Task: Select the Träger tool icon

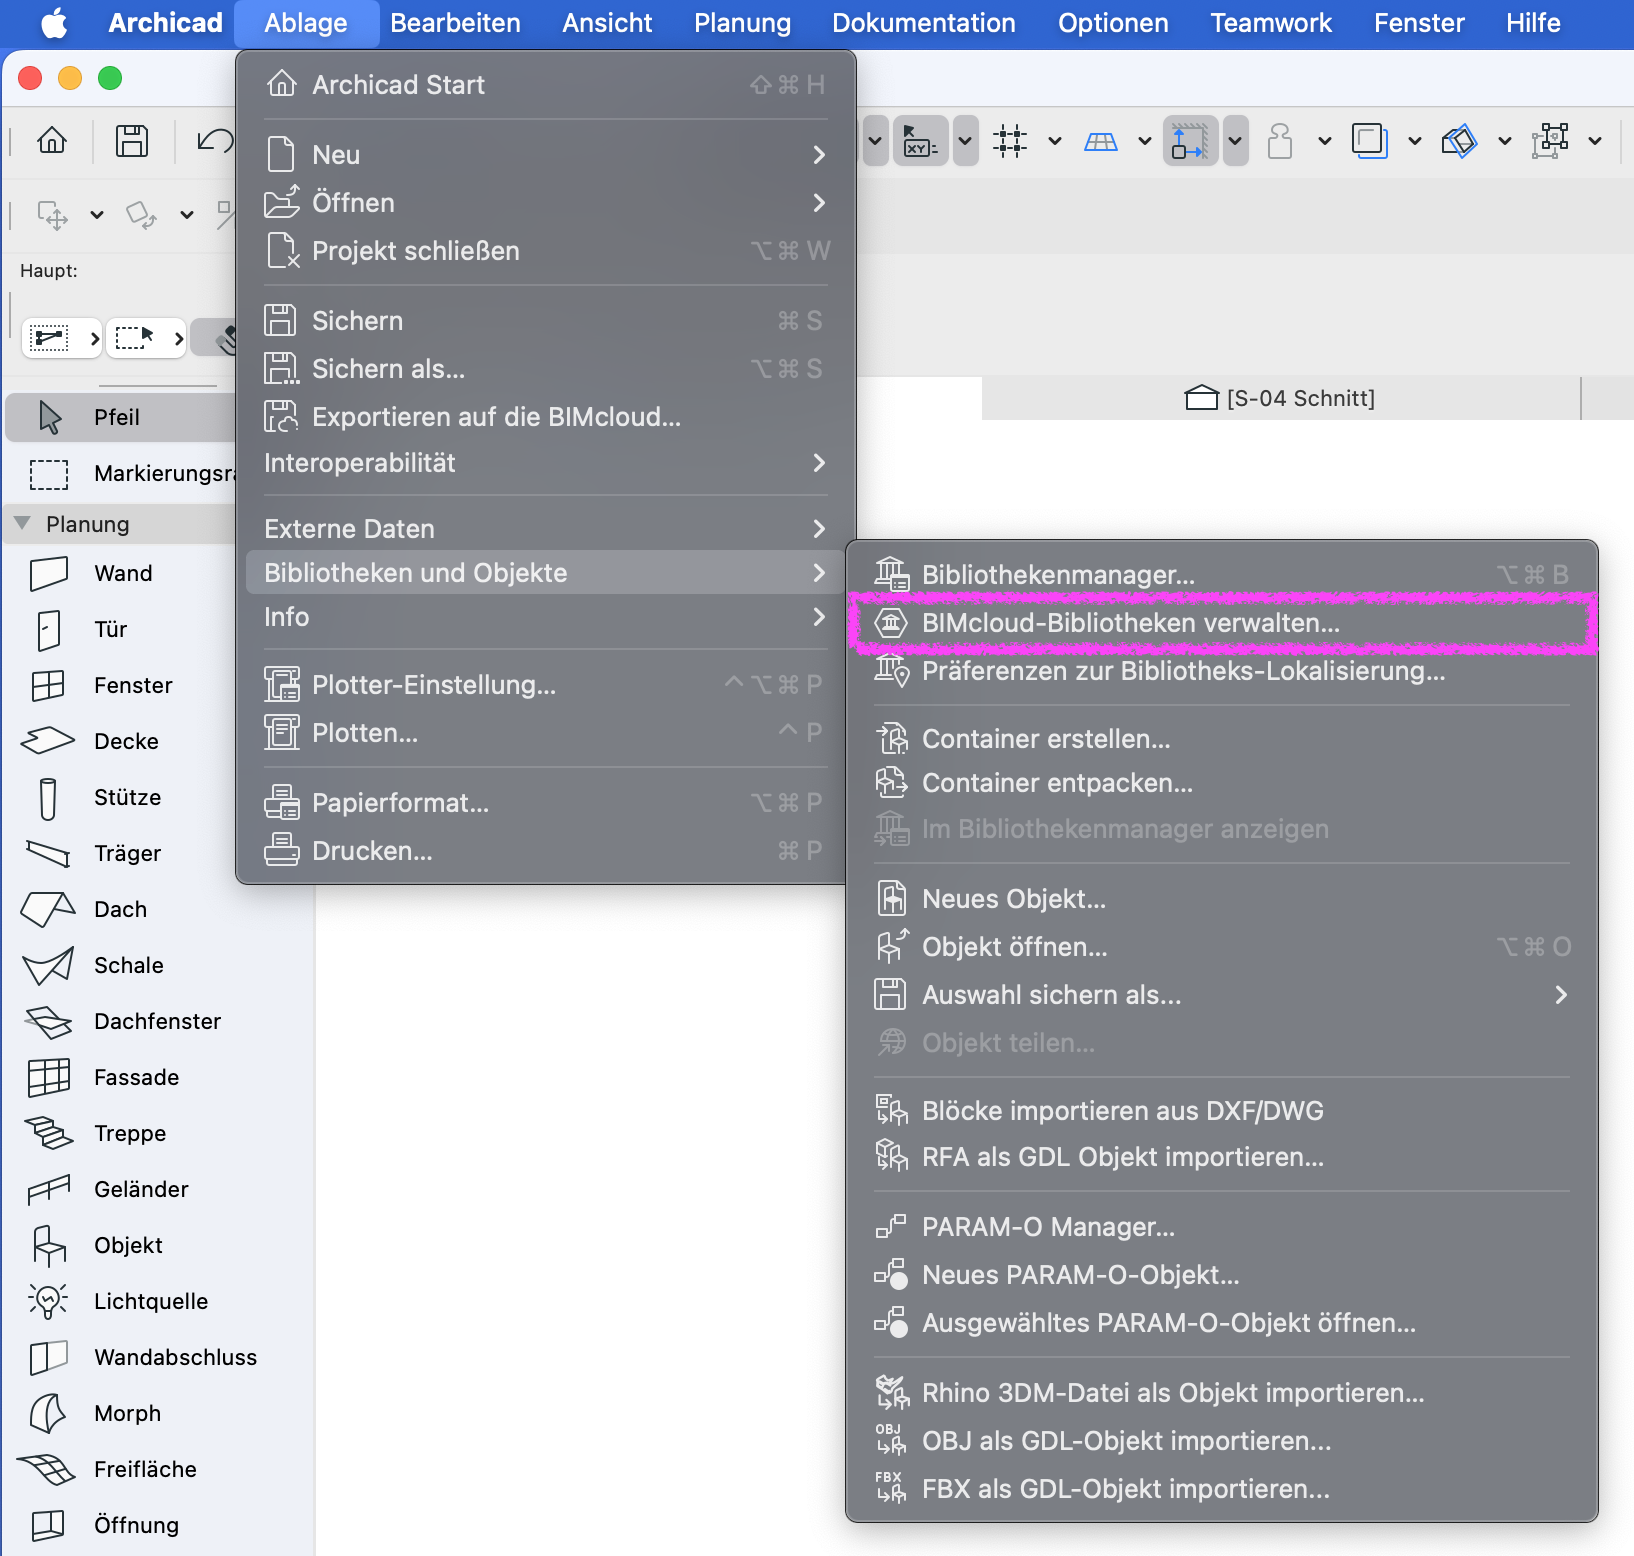Action: pyautogui.click(x=49, y=854)
